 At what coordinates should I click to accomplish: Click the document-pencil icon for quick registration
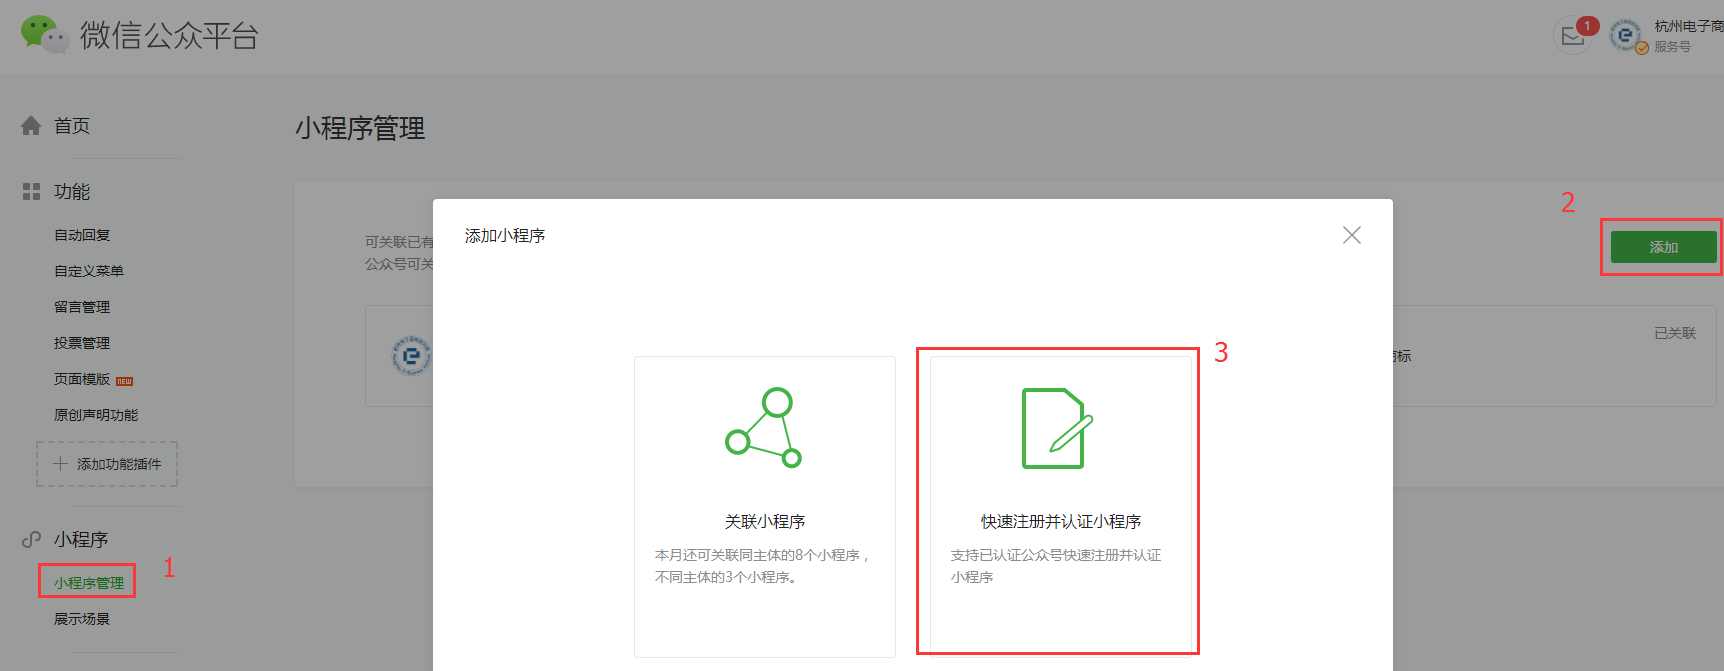tap(1056, 428)
